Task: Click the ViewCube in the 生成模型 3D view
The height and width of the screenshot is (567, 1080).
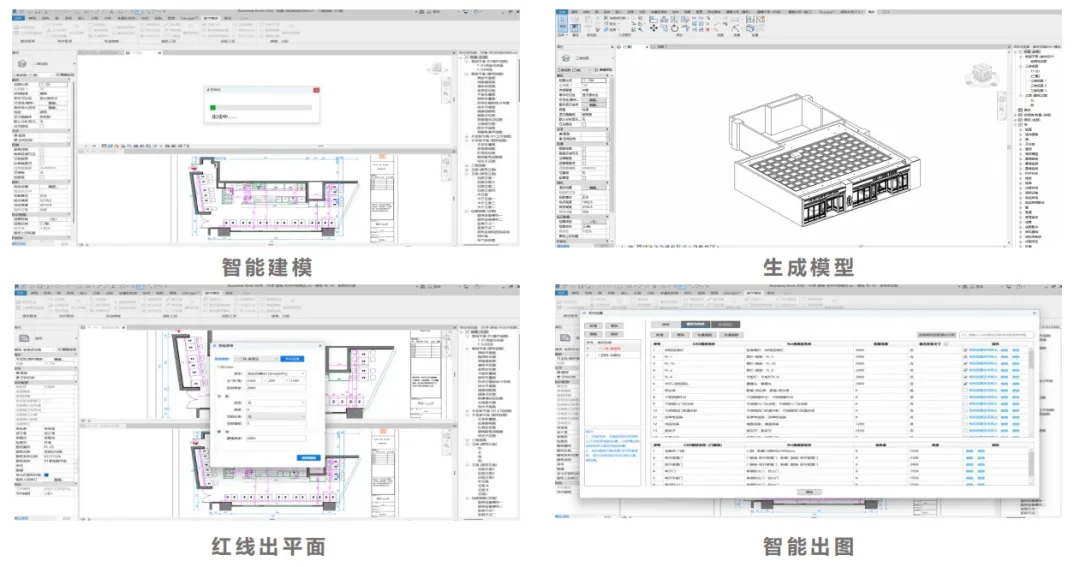Action: coord(984,74)
